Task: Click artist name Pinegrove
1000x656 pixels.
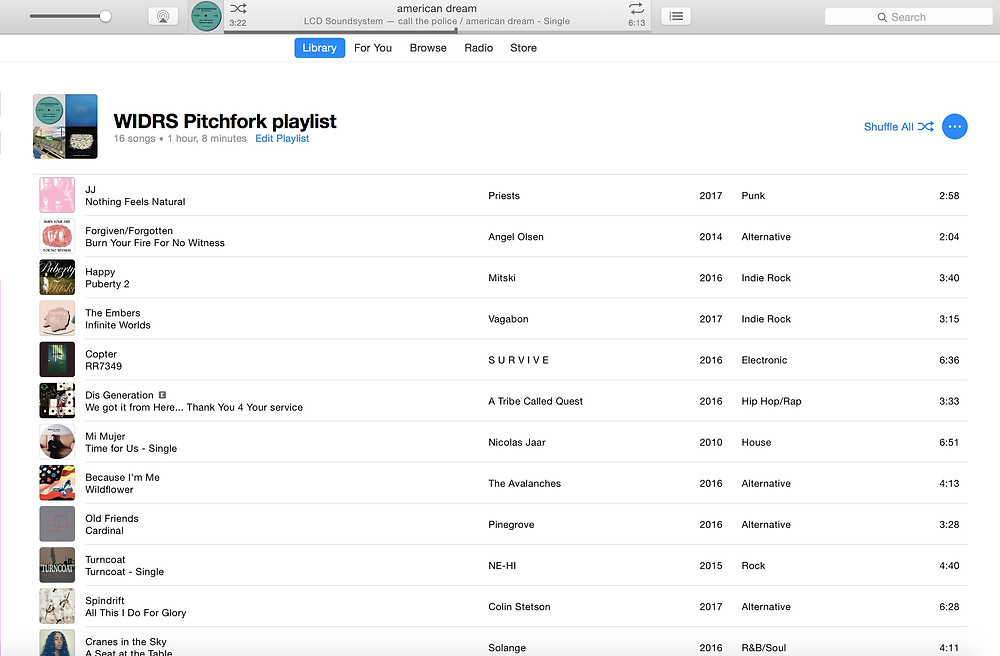Action: click(x=511, y=525)
